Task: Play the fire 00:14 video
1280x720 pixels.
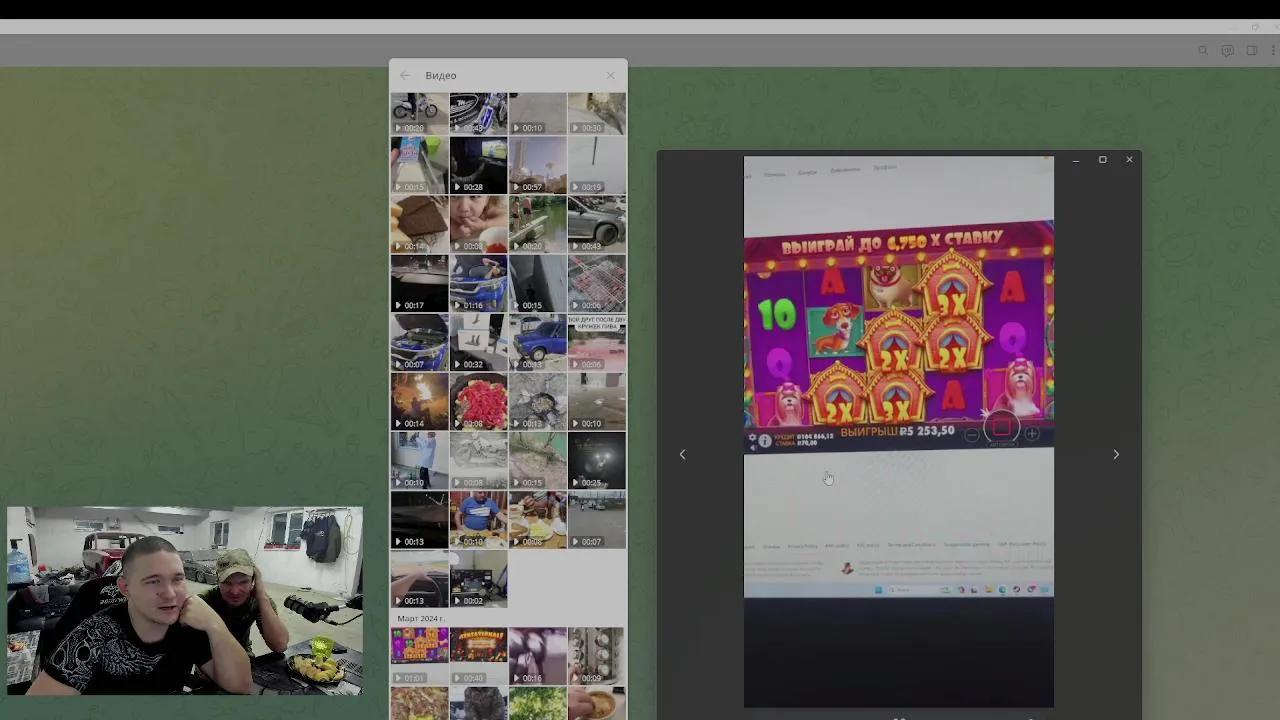Action: pos(419,401)
